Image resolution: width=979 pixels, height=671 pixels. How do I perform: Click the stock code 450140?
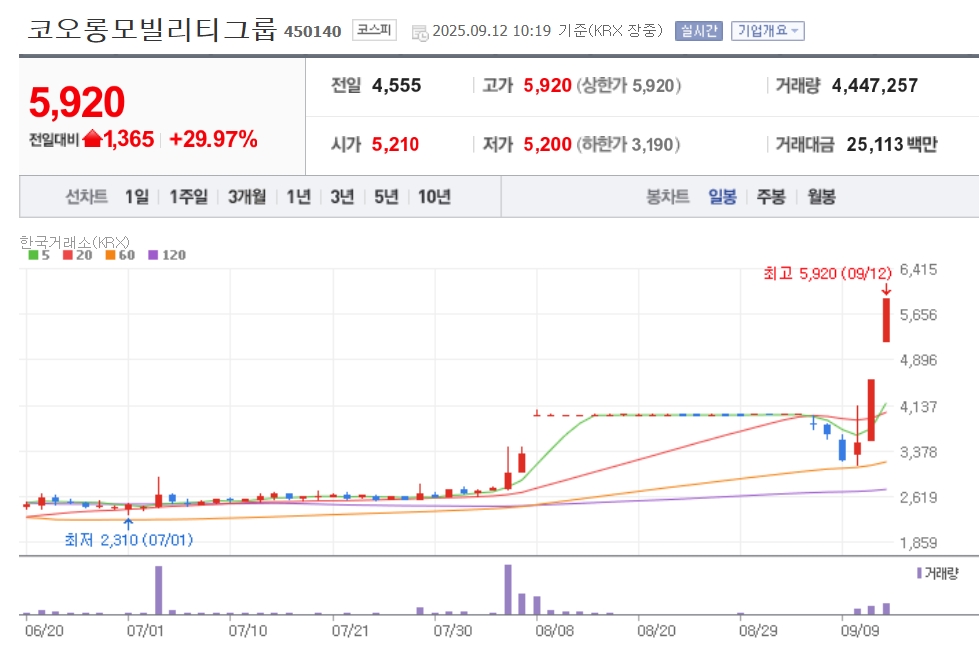pyautogui.click(x=312, y=31)
